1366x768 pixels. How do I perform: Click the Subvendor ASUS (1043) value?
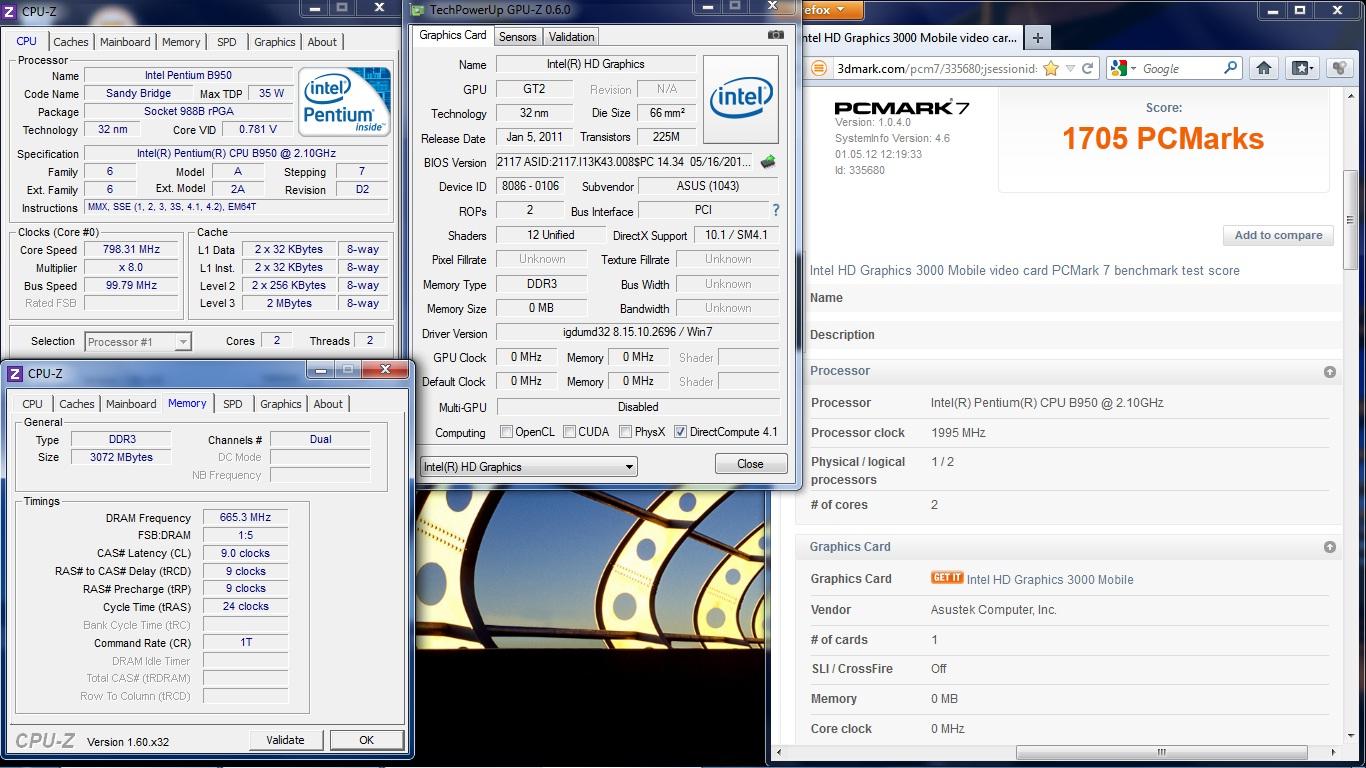click(708, 186)
